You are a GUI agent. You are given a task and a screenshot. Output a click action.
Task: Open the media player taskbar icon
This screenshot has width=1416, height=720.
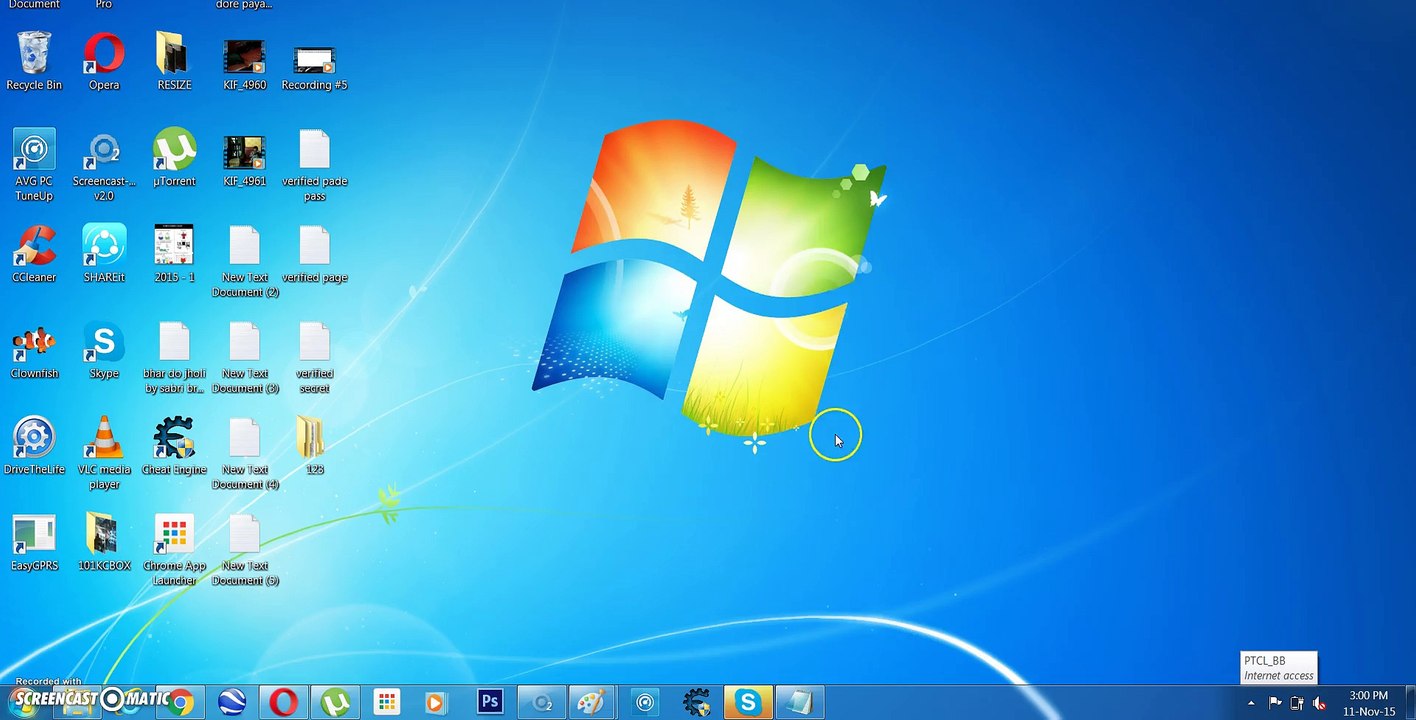pyautogui.click(x=435, y=703)
